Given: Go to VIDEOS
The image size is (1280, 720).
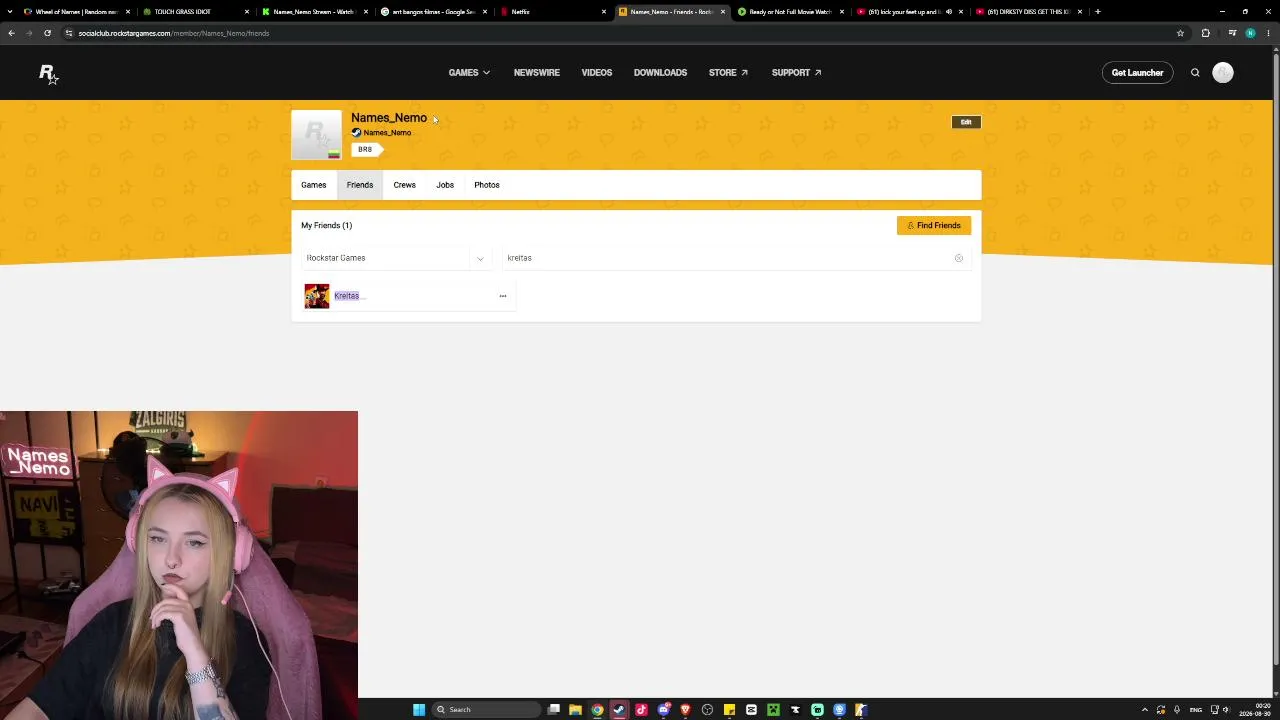Looking at the screenshot, I should 597,73.
